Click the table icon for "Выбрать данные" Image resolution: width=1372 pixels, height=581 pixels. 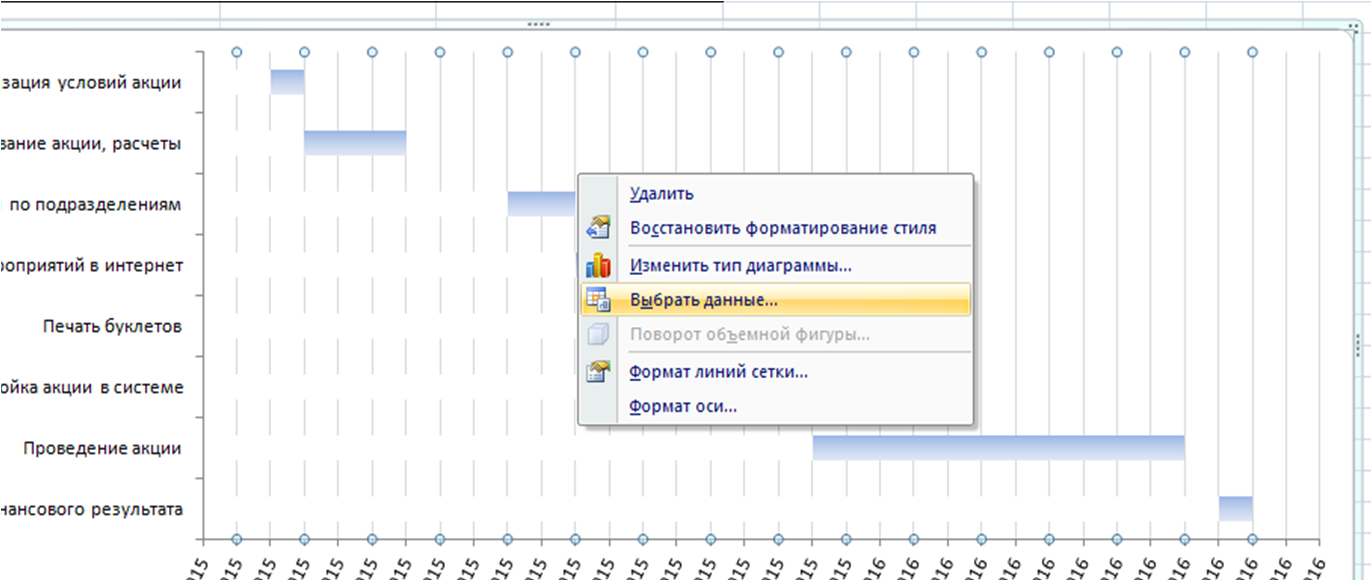[598, 299]
